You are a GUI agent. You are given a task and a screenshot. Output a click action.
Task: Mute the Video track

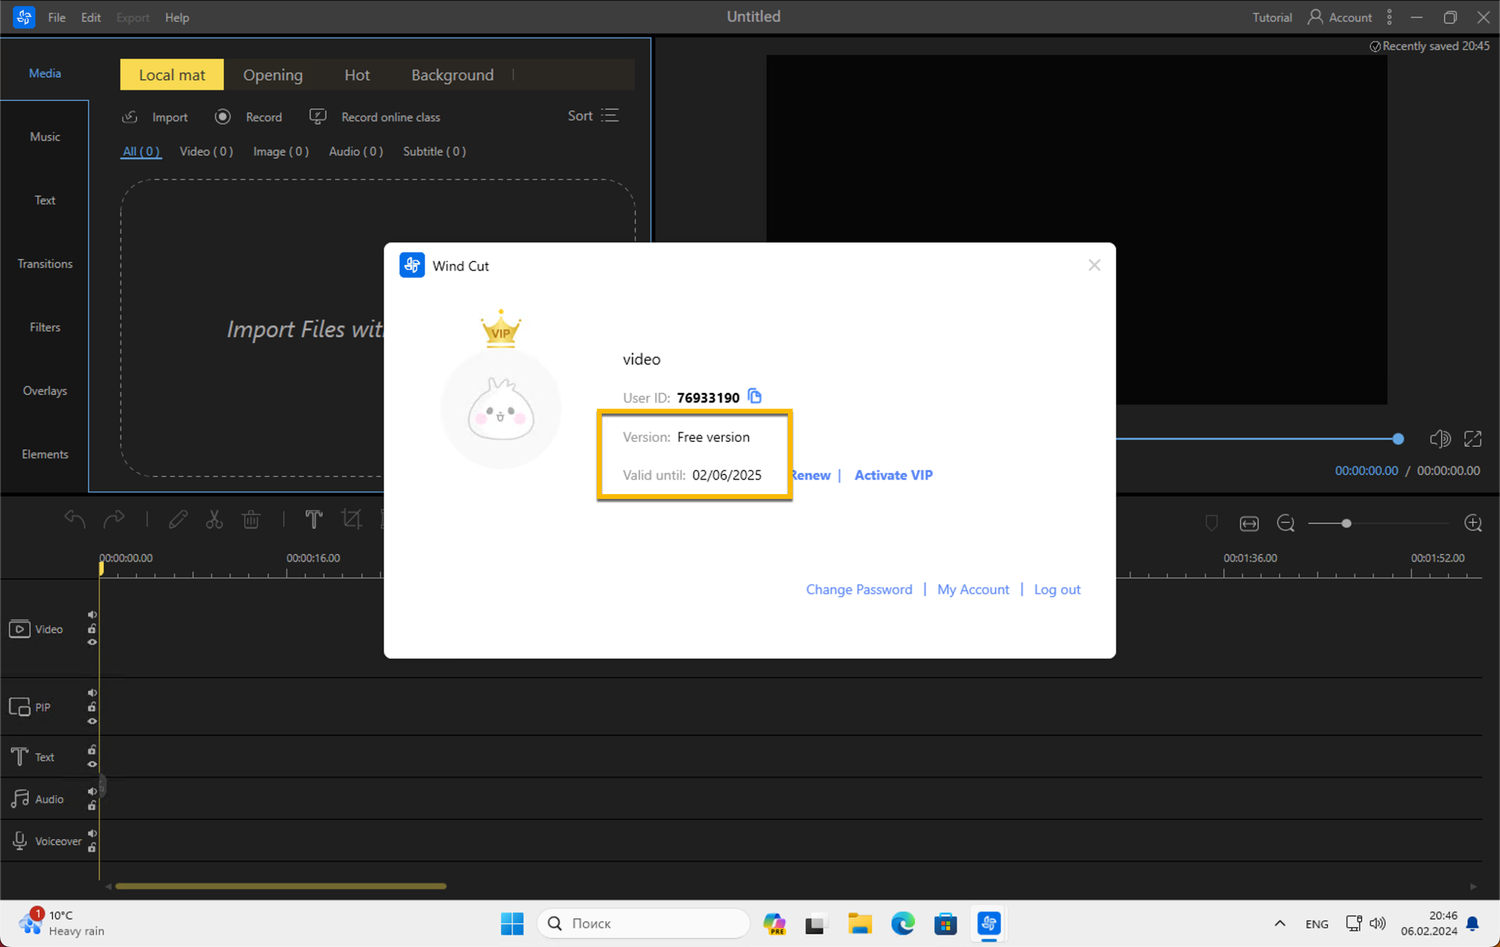tap(92, 615)
